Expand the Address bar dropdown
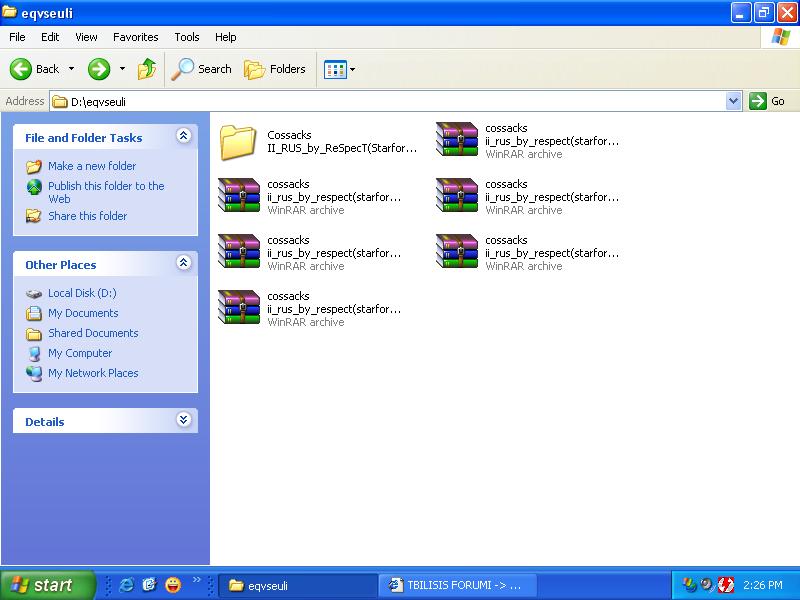This screenshot has width=800, height=600. (x=734, y=101)
